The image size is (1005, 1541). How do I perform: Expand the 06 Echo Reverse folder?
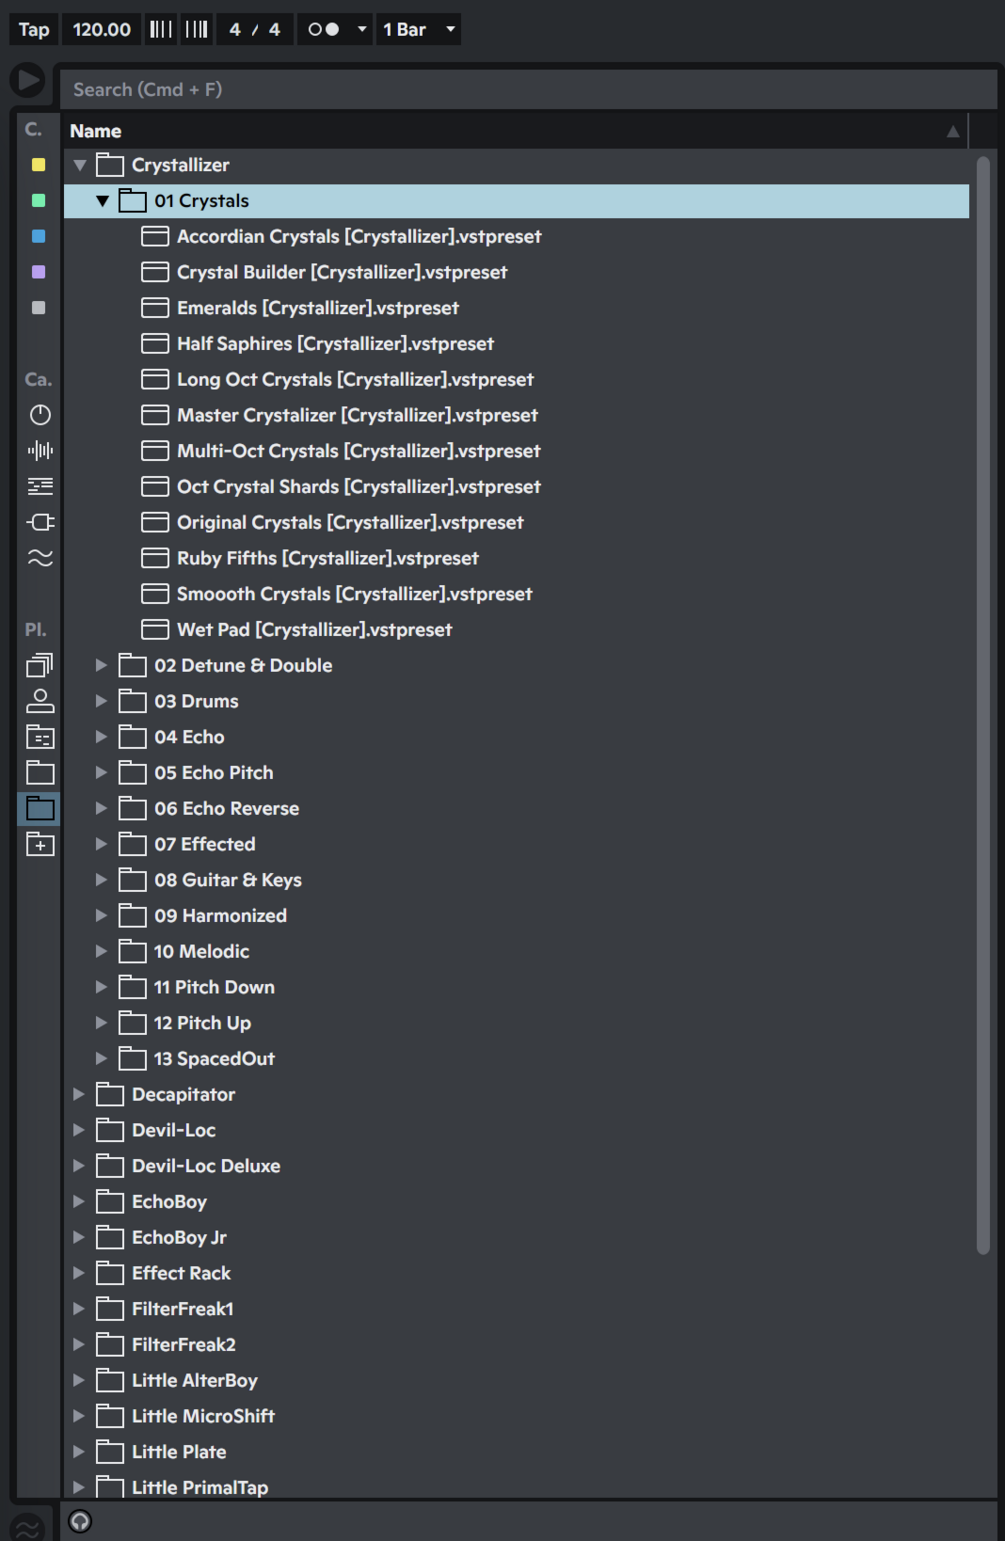coord(101,808)
